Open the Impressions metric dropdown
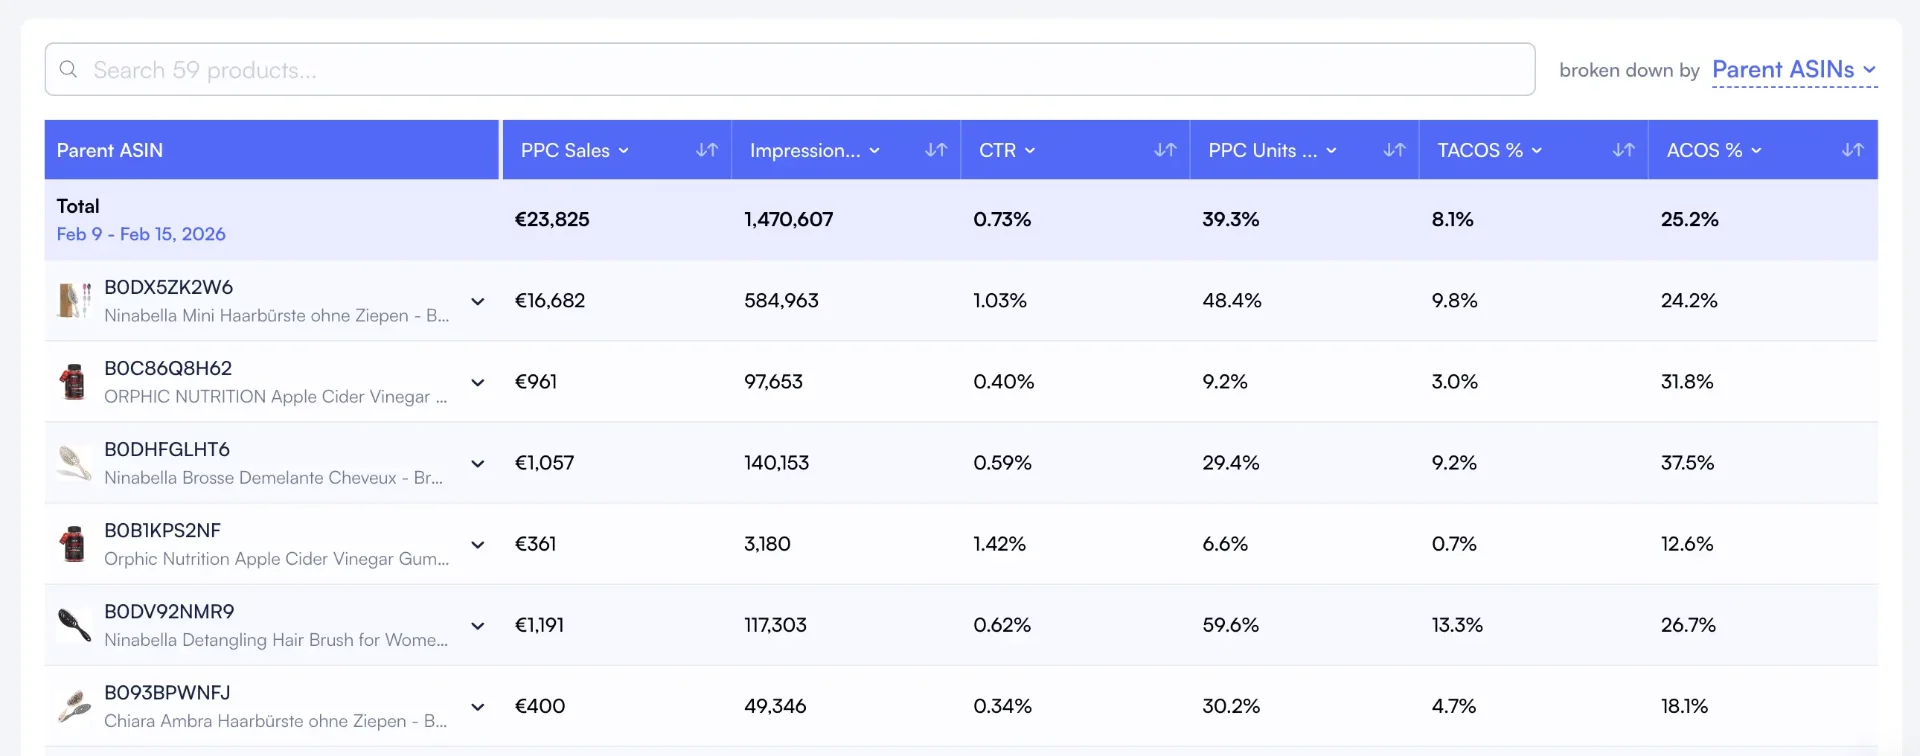 coord(815,150)
